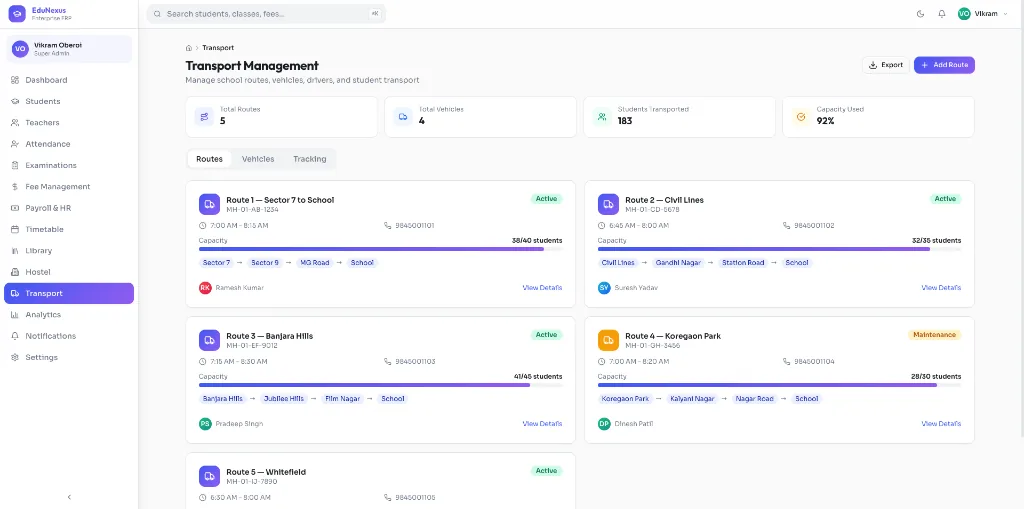Click the Route 5 bus icon
1024x509 pixels.
pyautogui.click(x=210, y=476)
